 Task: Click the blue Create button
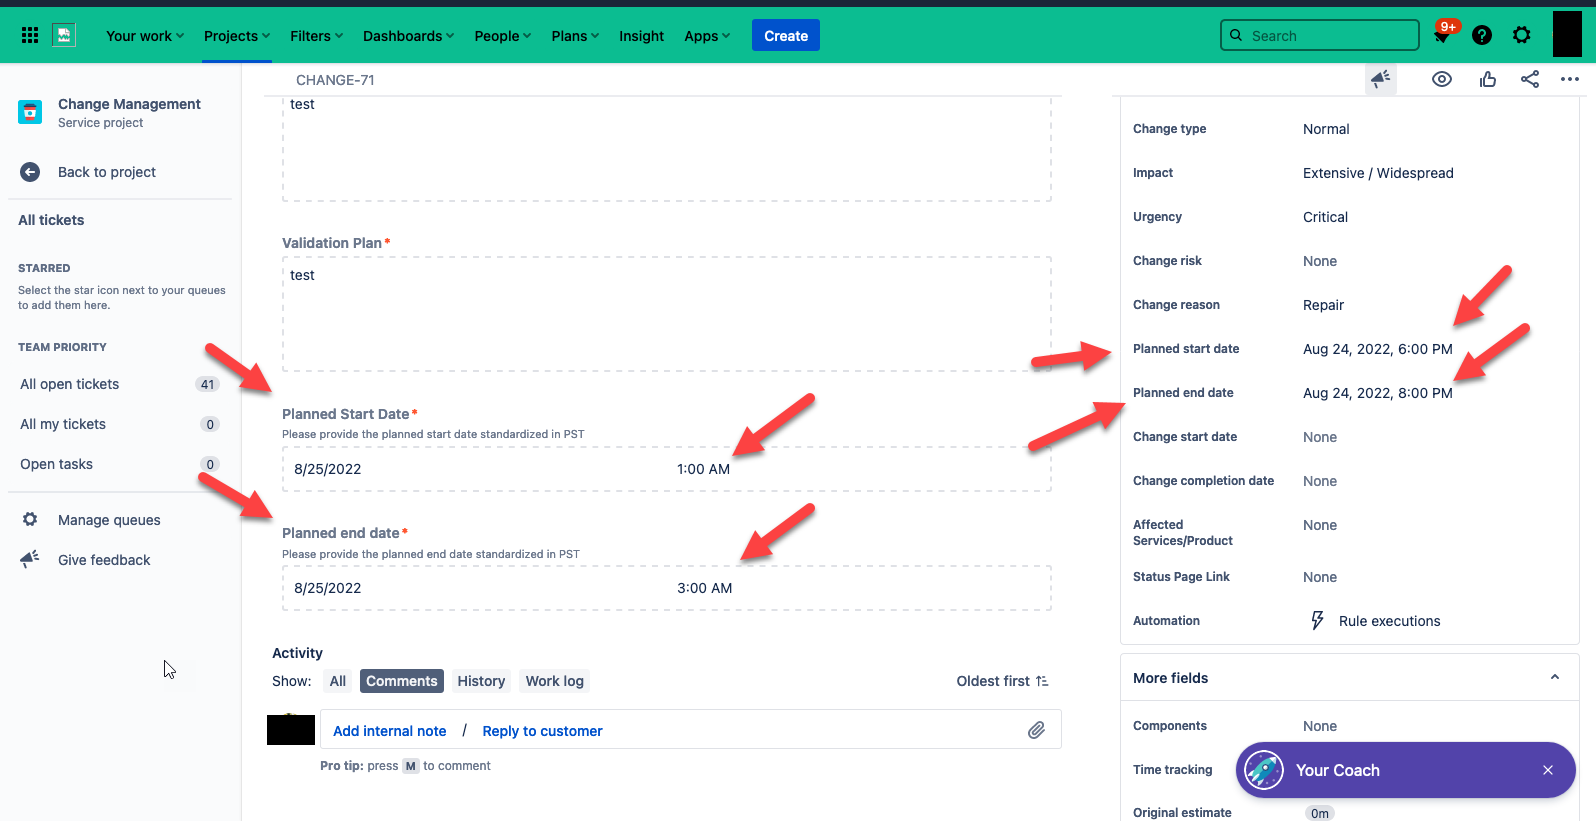pos(786,36)
